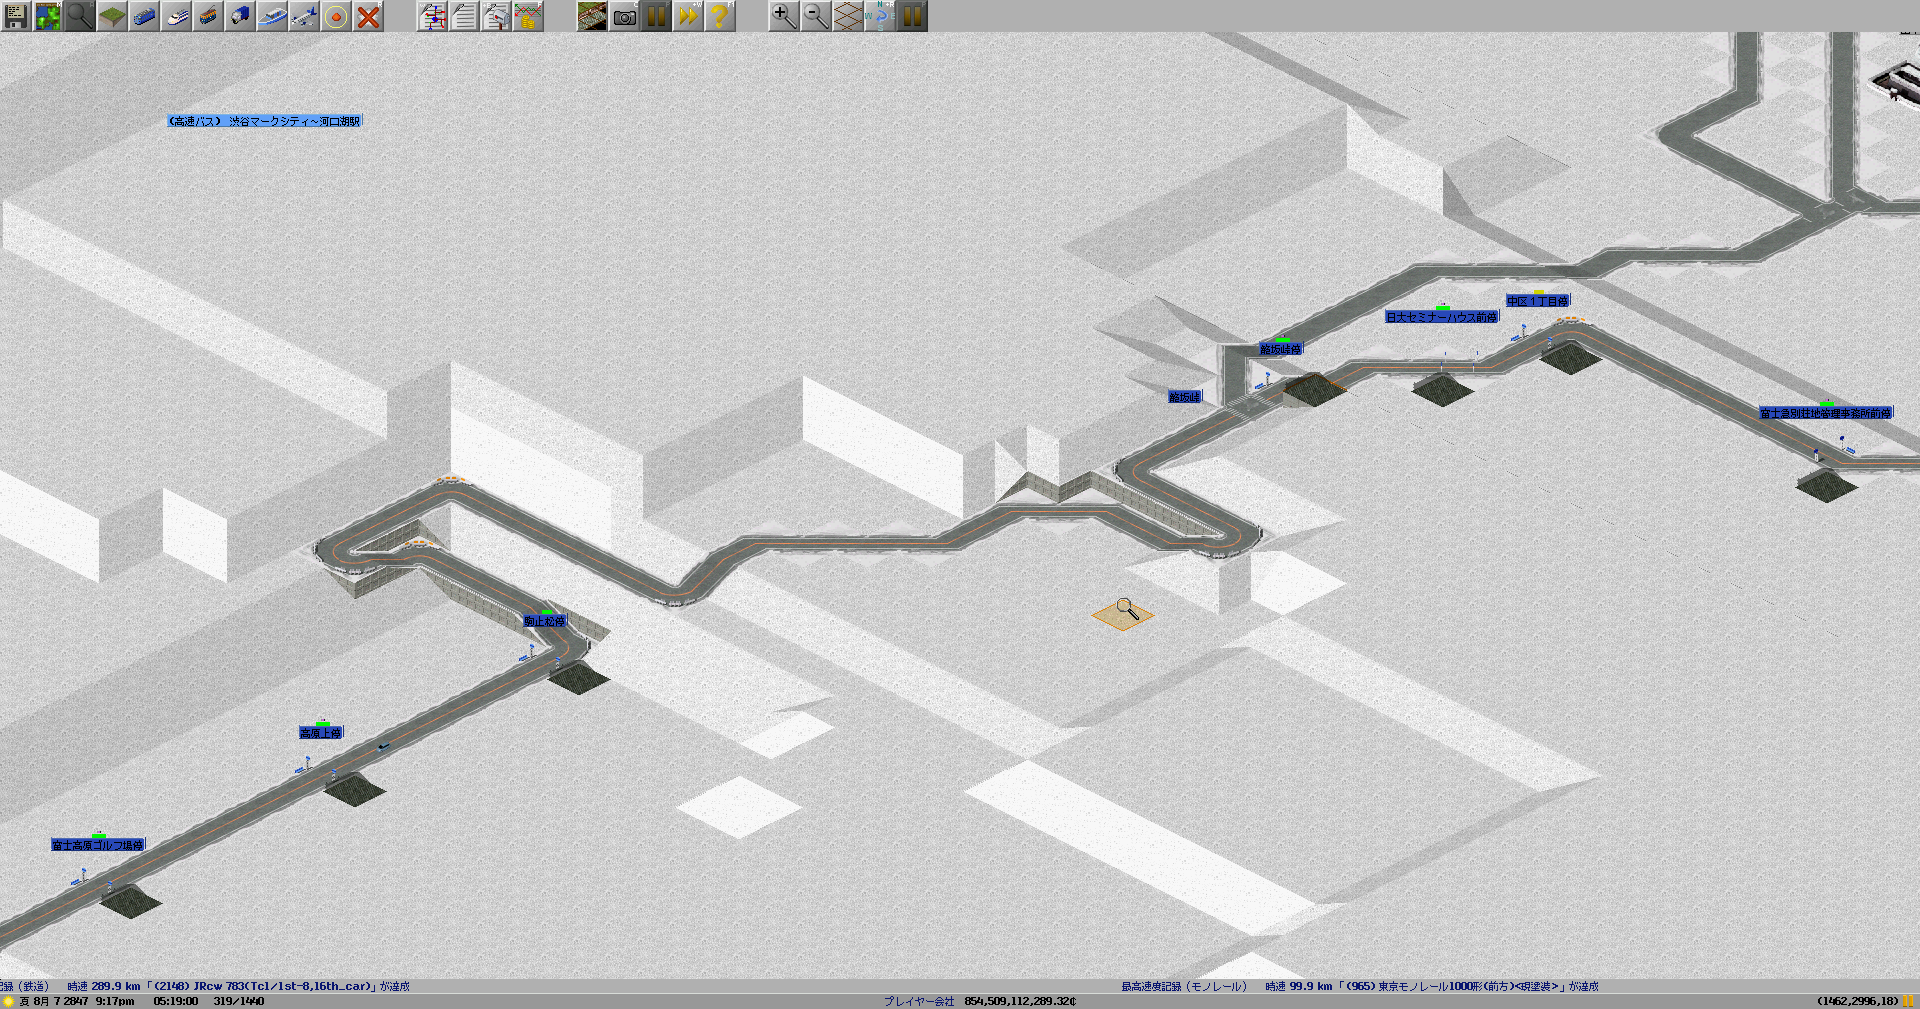
Task: Select the 日大セミナーハウス前停 station label
Action: tap(1441, 317)
